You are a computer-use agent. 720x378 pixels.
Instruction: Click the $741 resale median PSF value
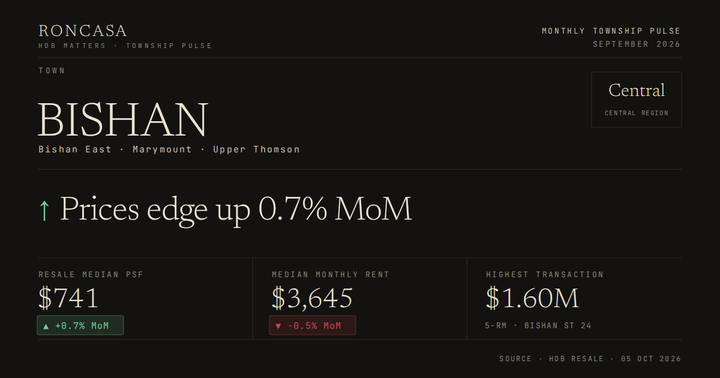68,298
